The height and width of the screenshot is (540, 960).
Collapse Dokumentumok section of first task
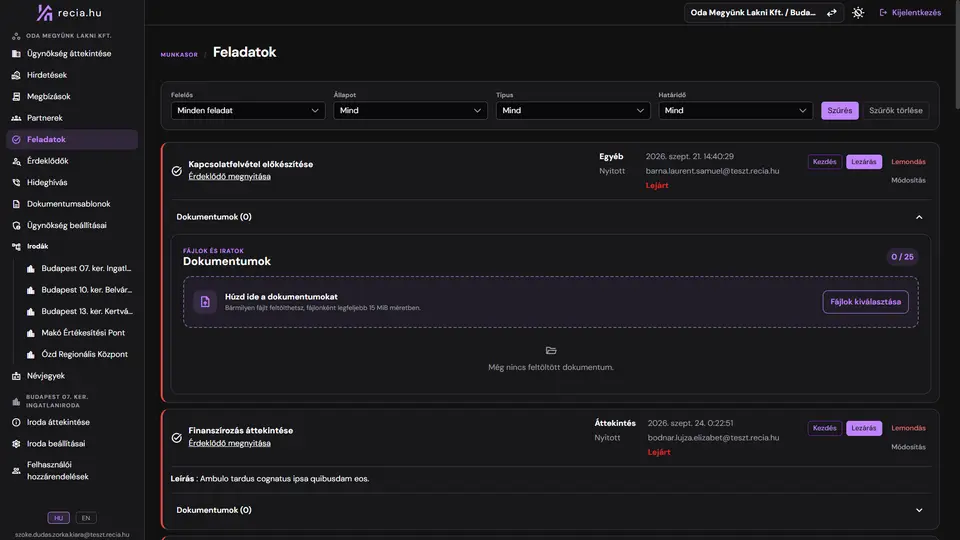(919, 217)
